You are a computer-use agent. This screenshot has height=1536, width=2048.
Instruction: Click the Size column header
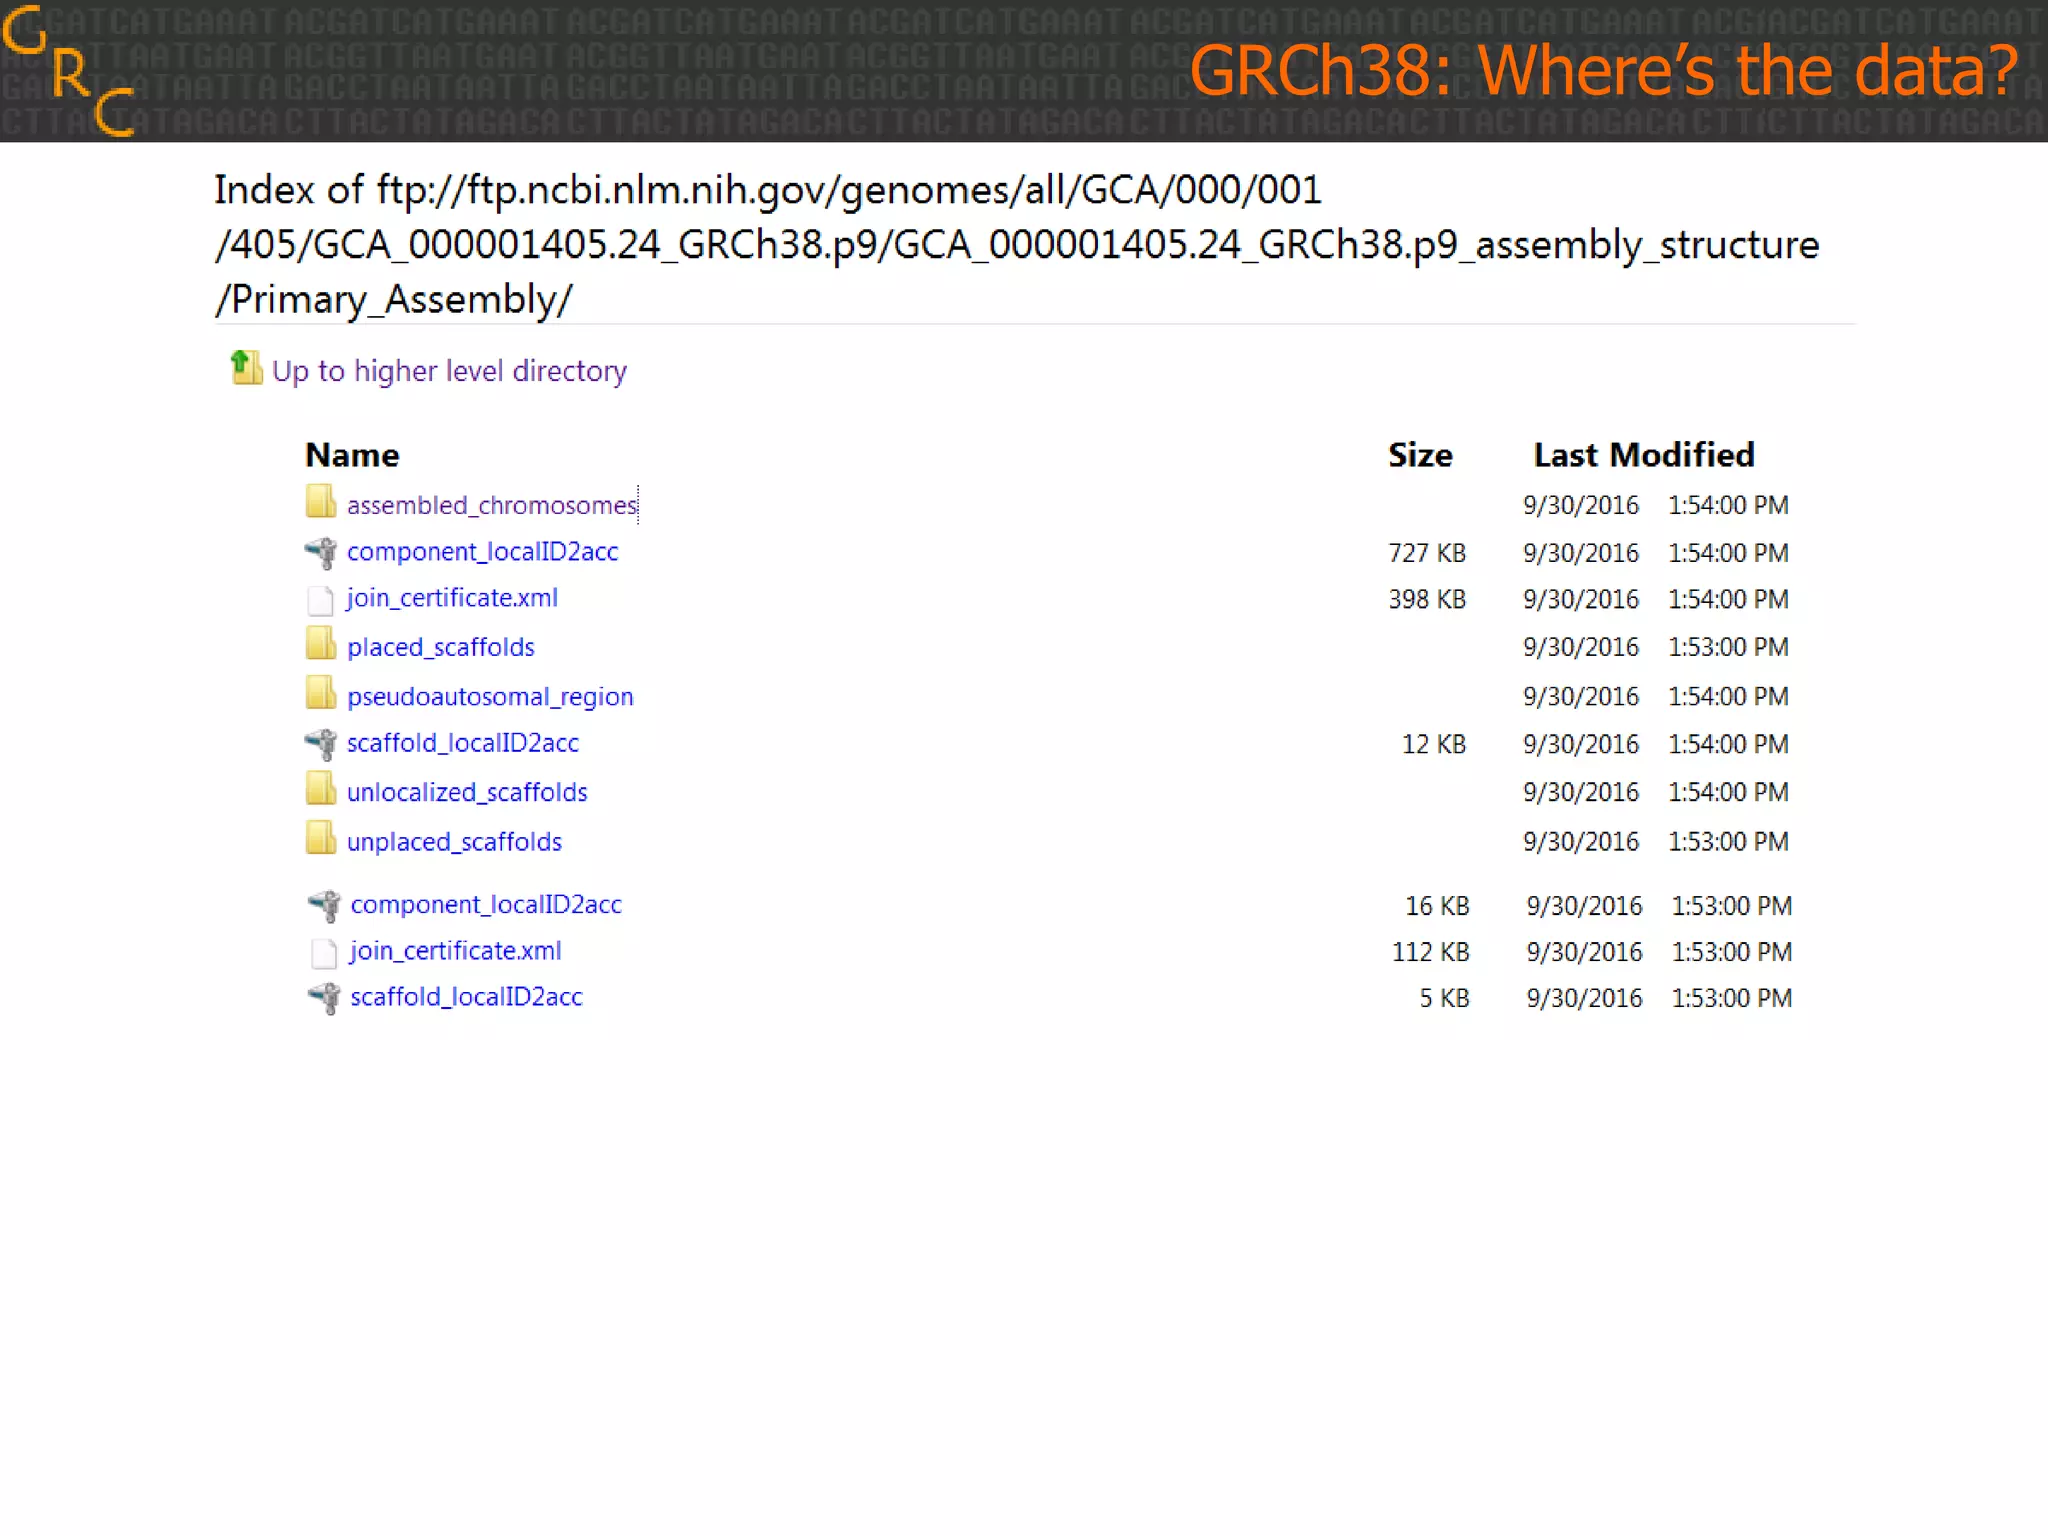tap(1420, 455)
